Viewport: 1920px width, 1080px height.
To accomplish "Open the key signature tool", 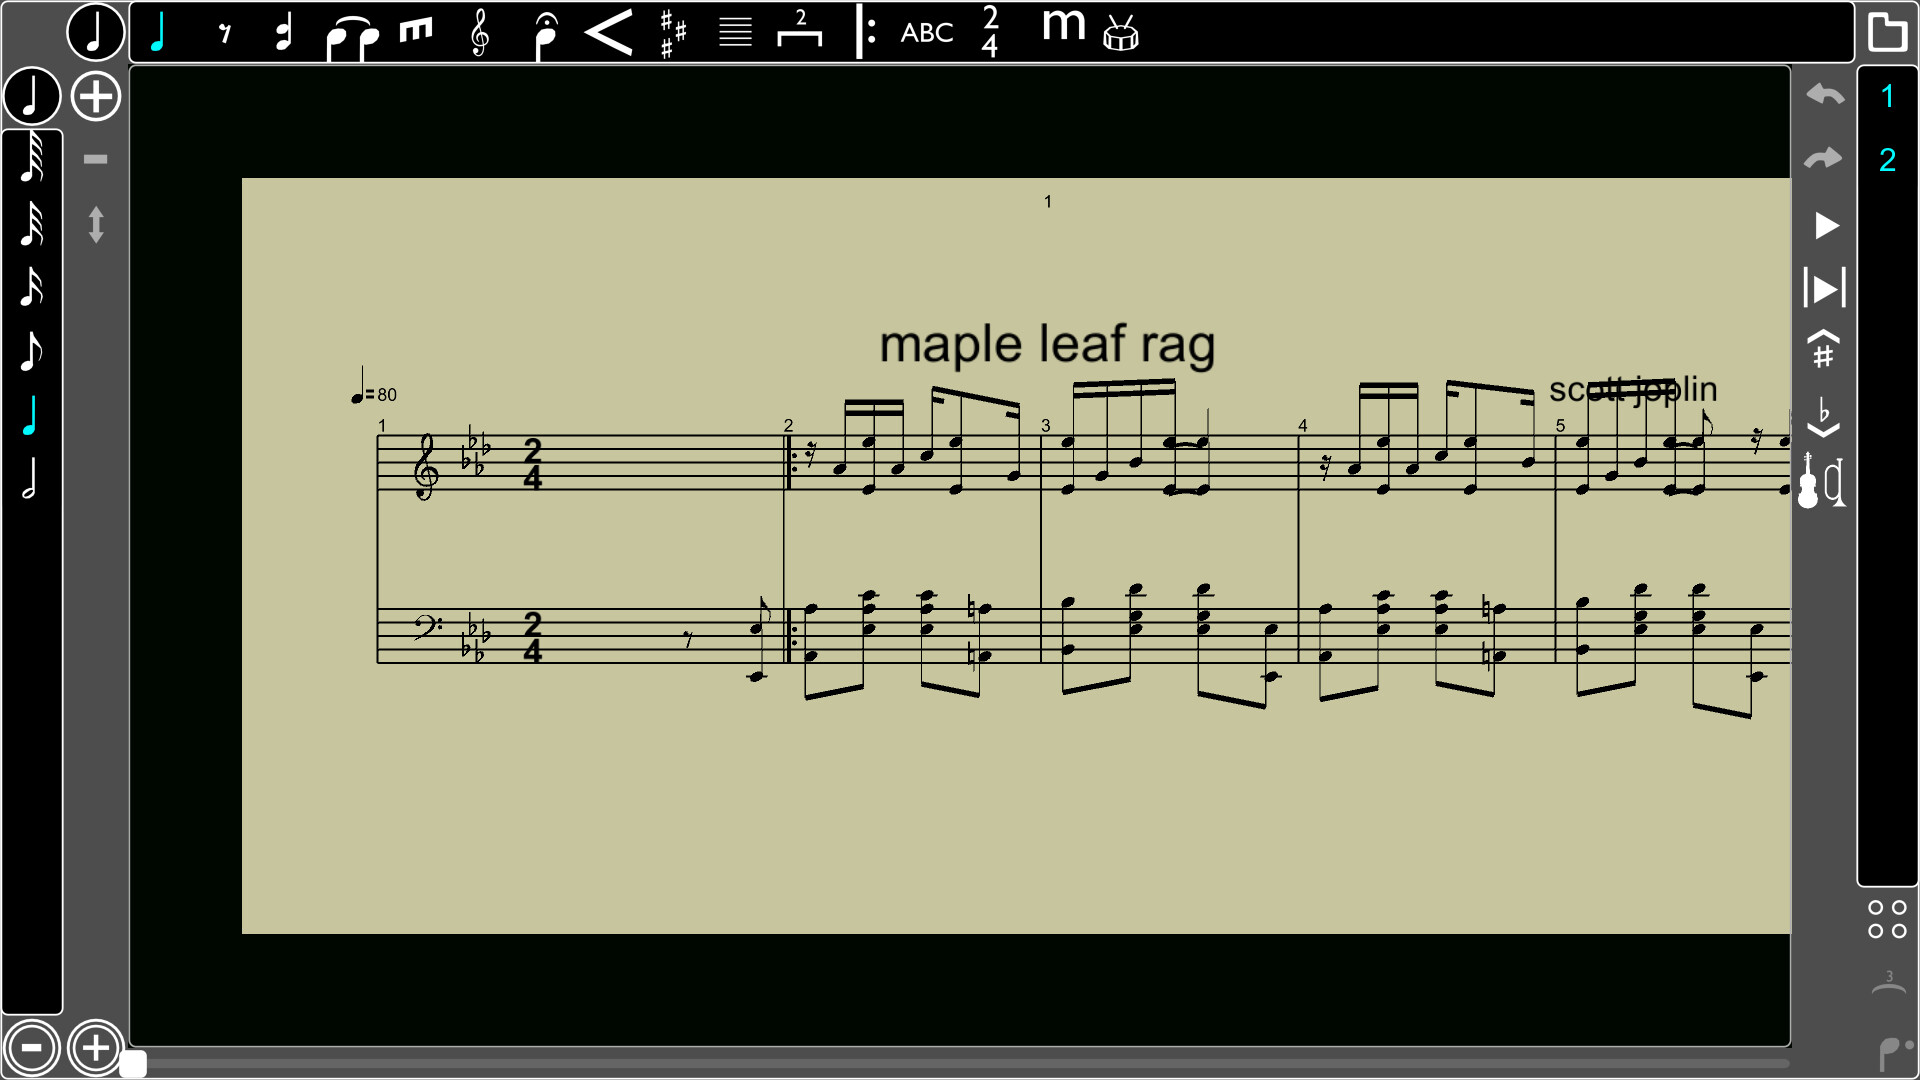I will click(x=672, y=32).
